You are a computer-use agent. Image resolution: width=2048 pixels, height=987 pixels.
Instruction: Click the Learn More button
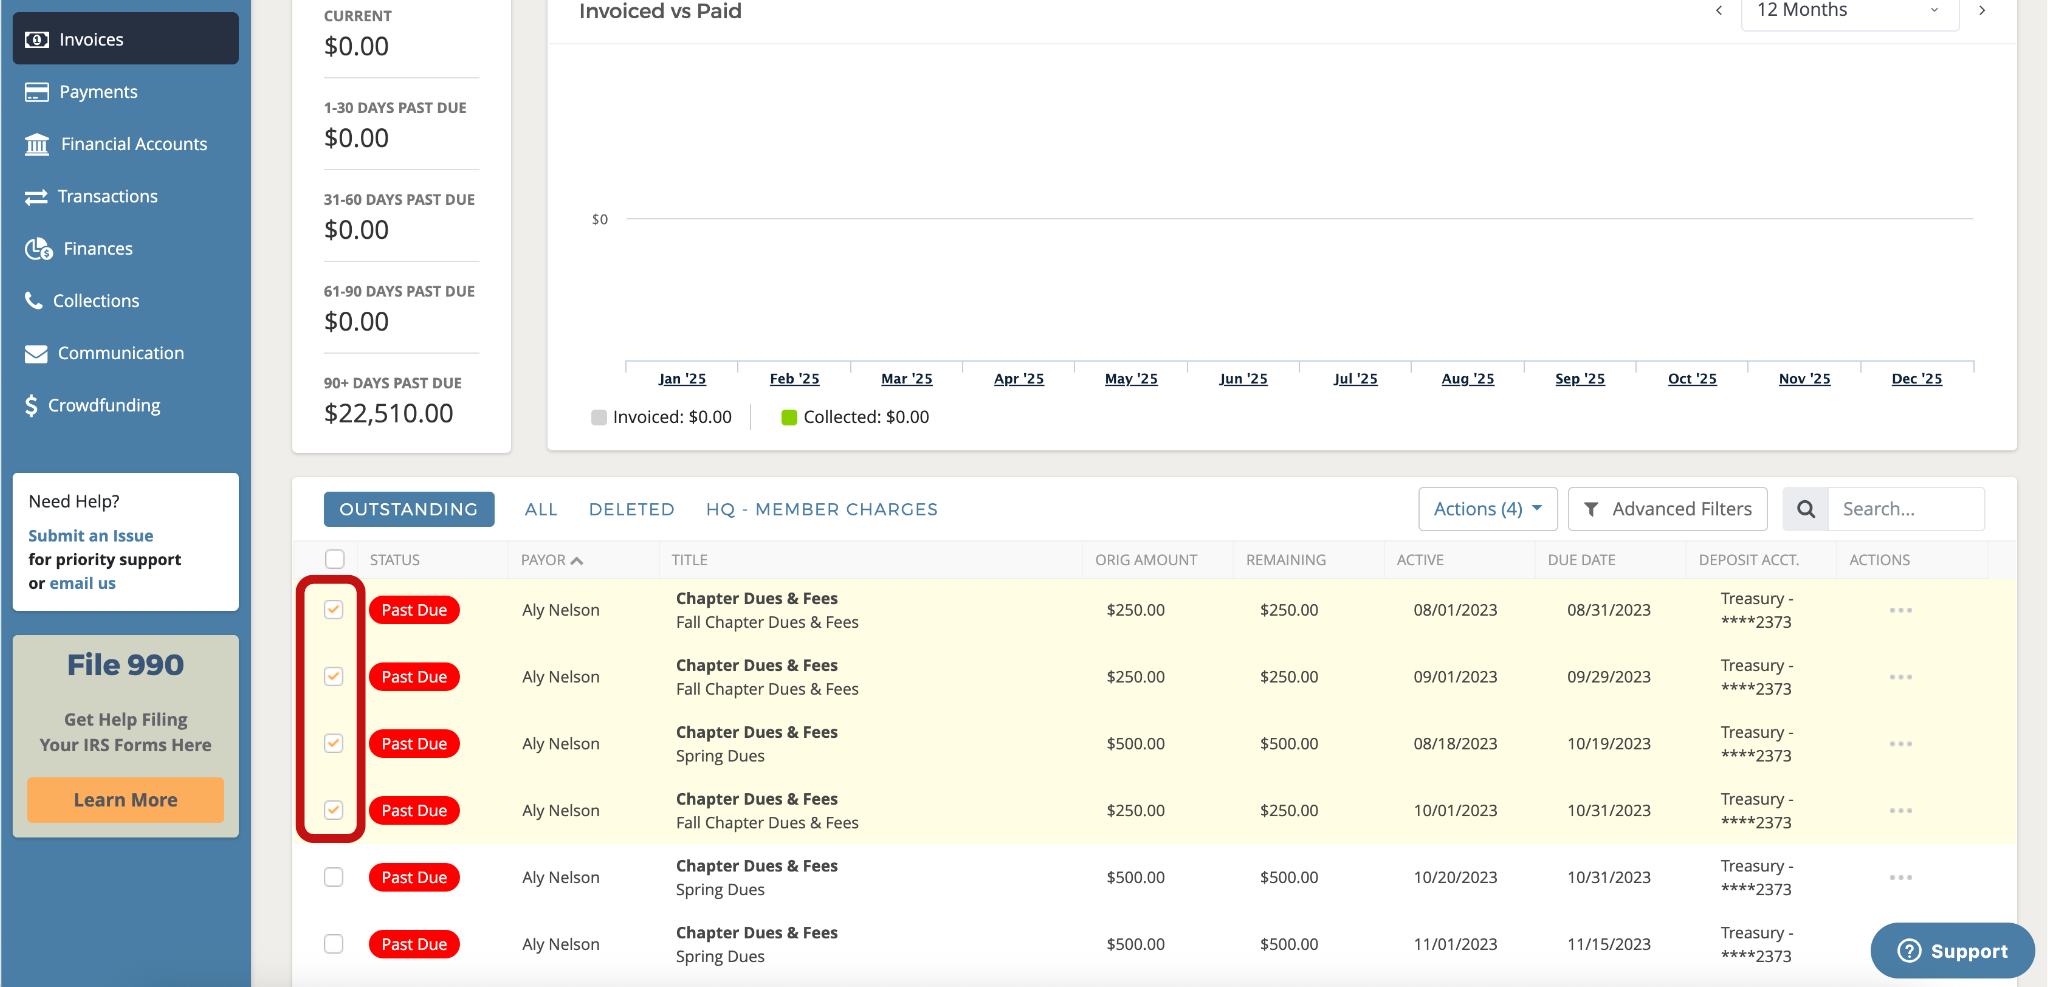(x=126, y=800)
